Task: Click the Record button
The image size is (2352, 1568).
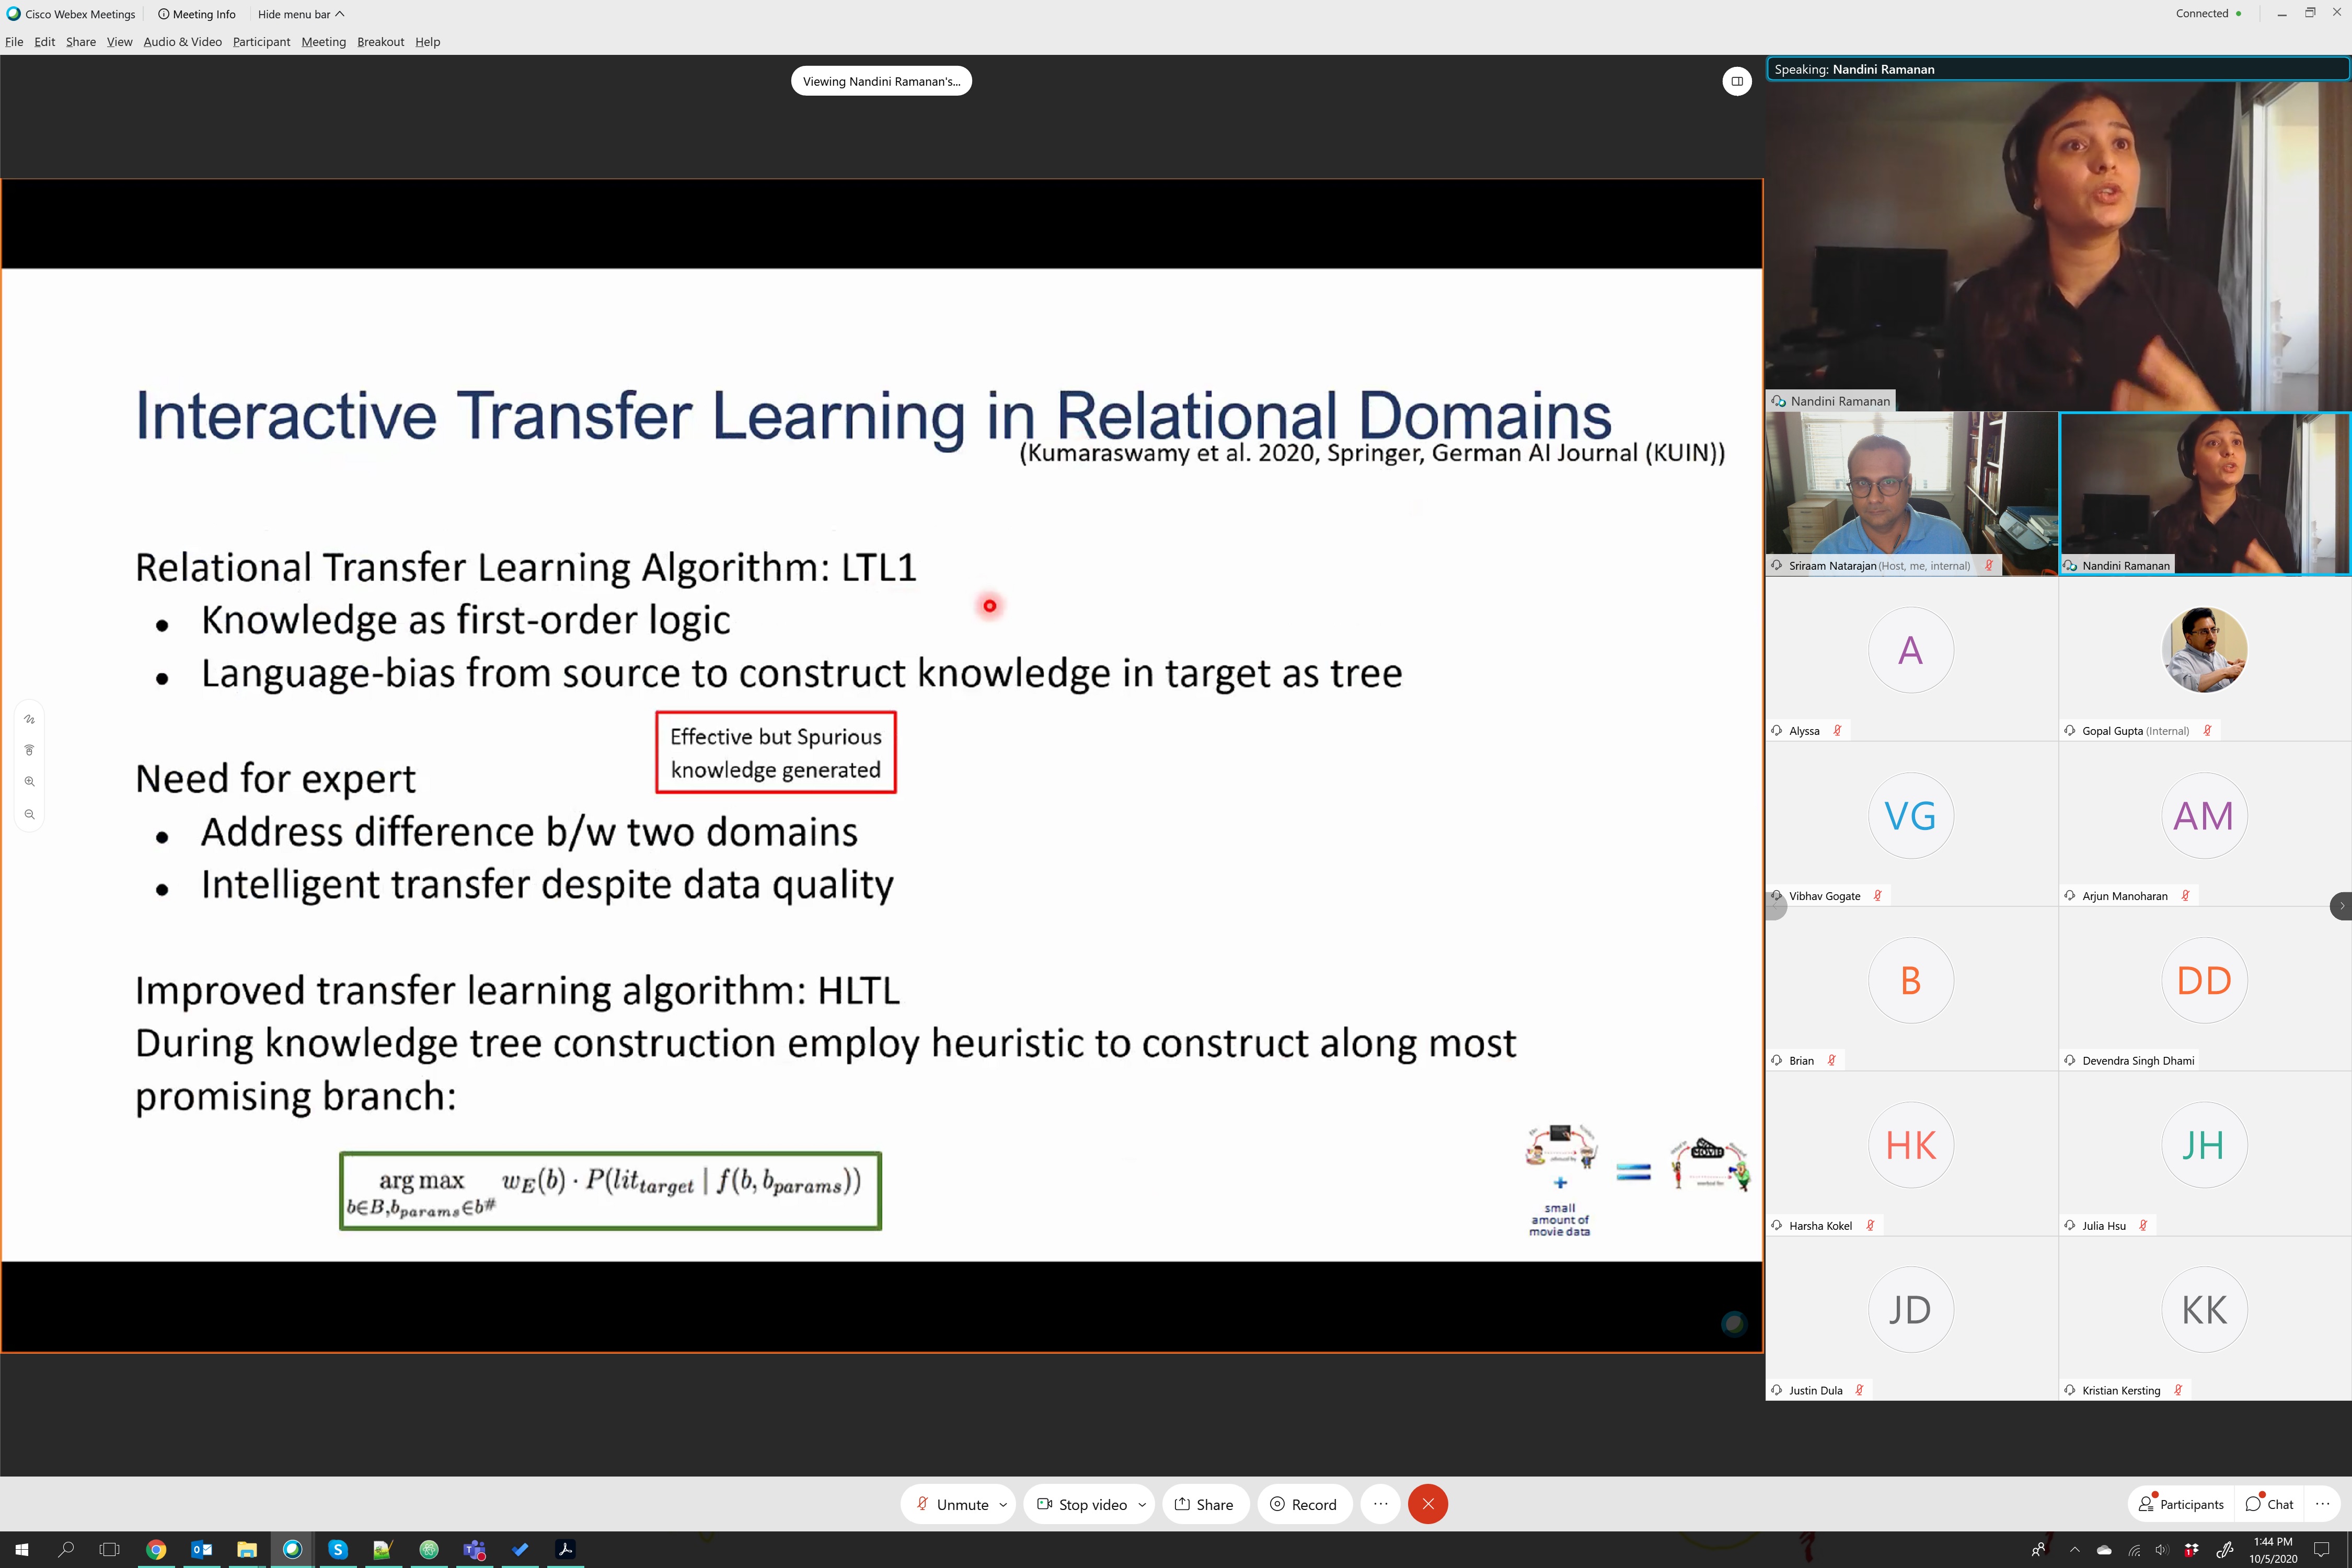Action: (x=1303, y=1504)
